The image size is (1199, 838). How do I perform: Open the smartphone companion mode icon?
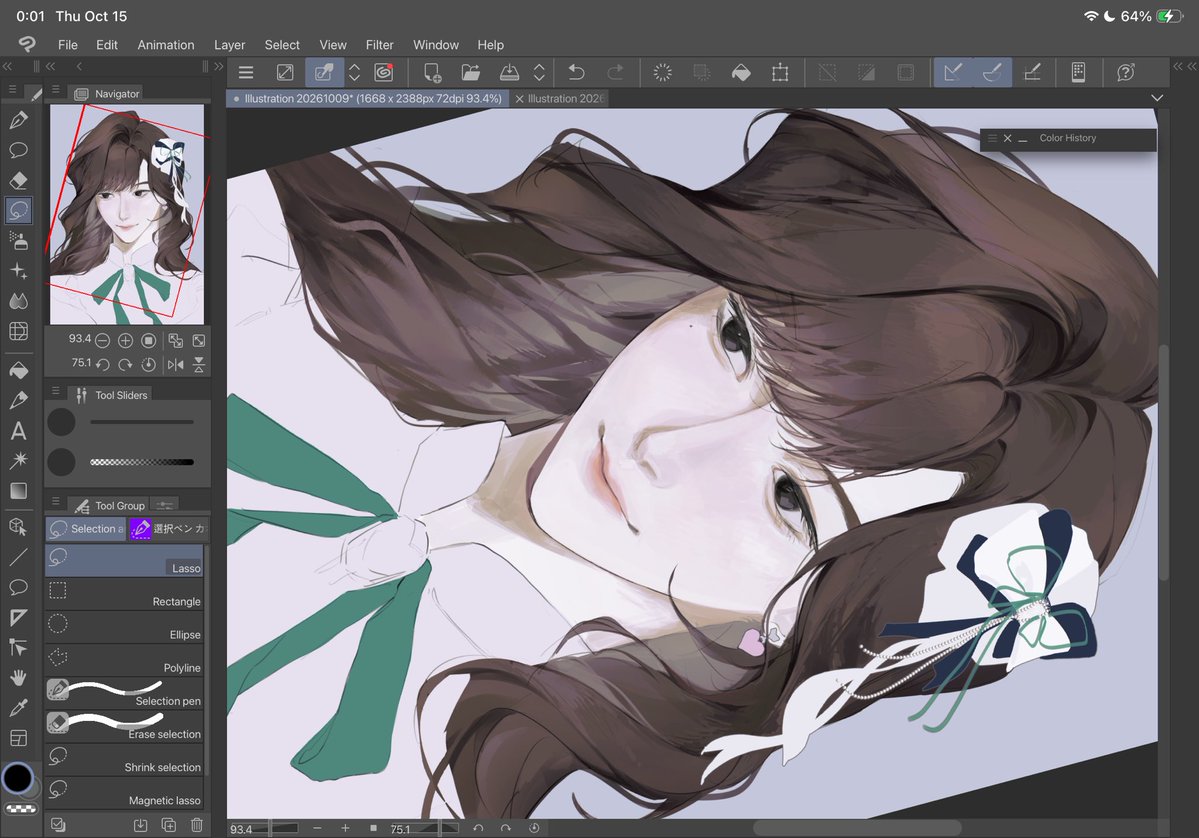pyautogui.click(x=1078, y=73)
